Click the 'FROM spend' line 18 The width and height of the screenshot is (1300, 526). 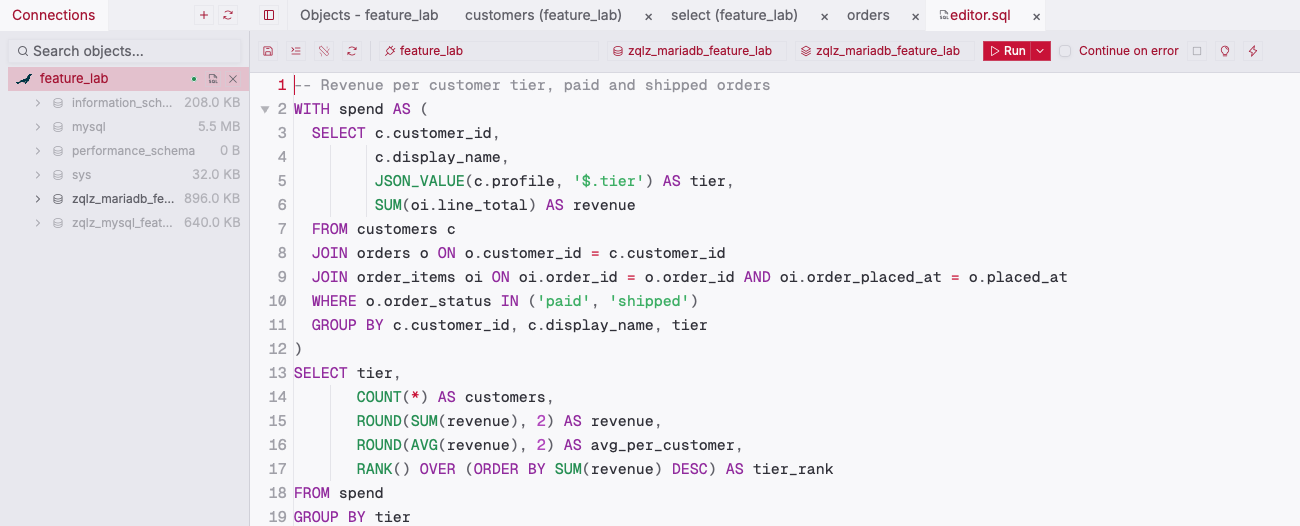point(339,493)
